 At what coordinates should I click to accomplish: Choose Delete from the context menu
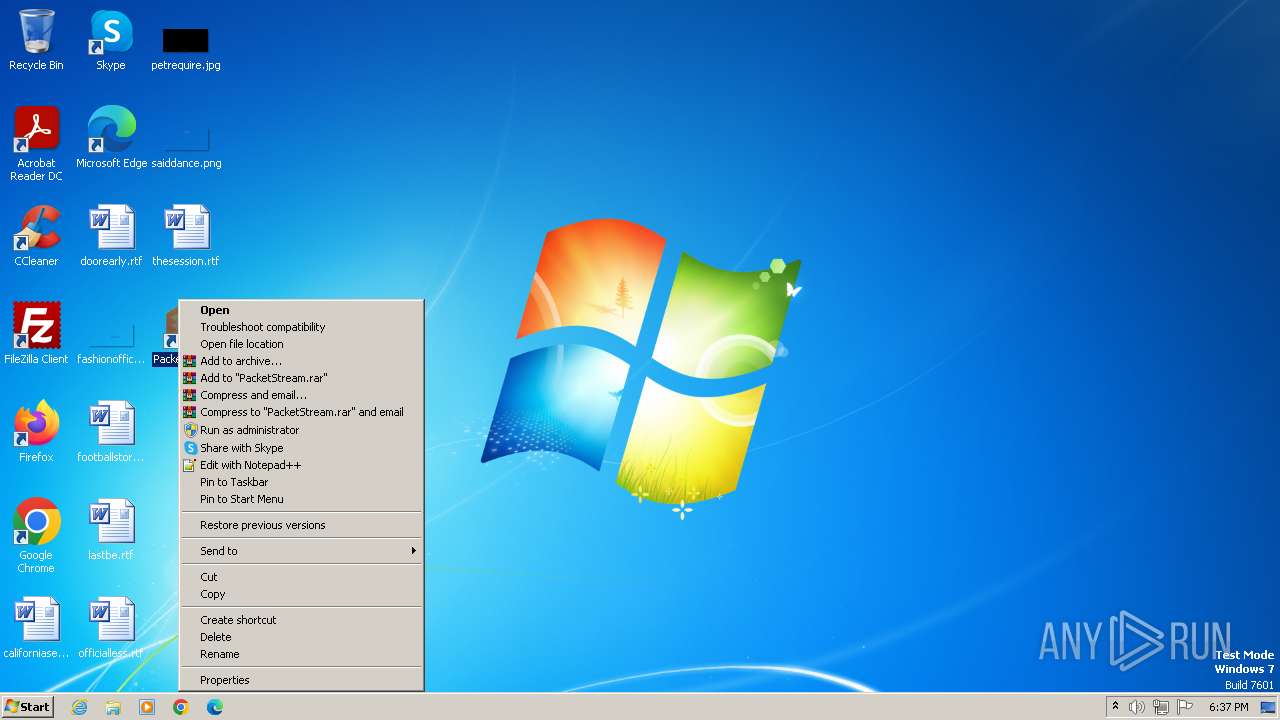[301, 637]
